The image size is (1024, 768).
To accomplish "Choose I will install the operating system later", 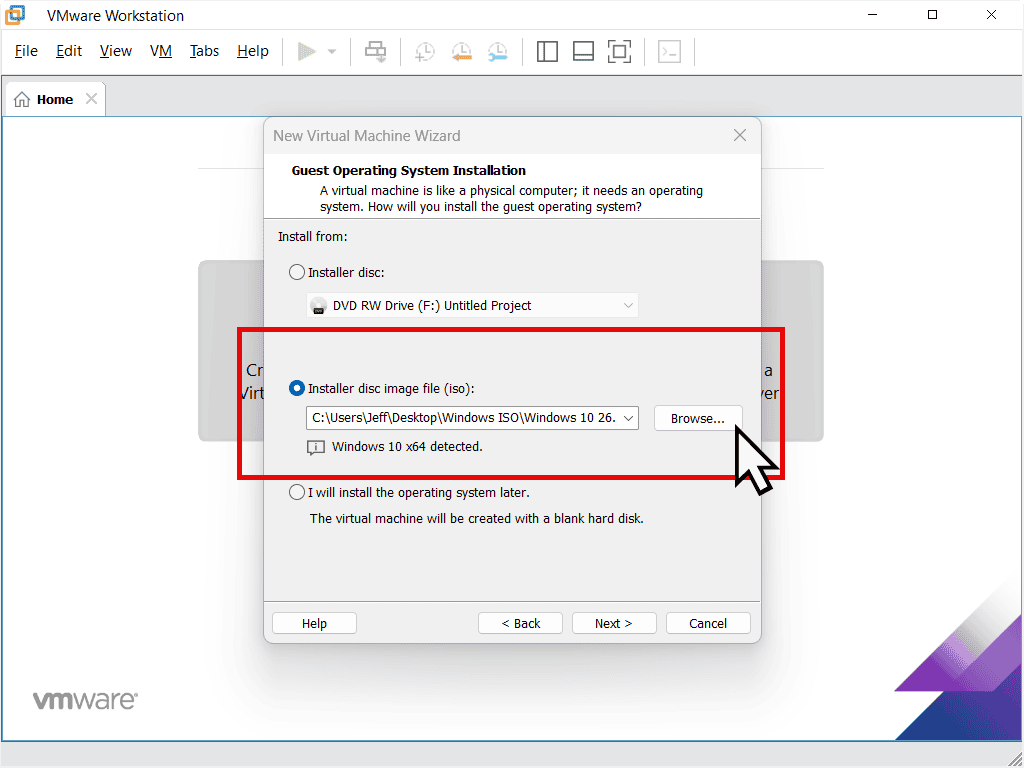I will (297, 492).
